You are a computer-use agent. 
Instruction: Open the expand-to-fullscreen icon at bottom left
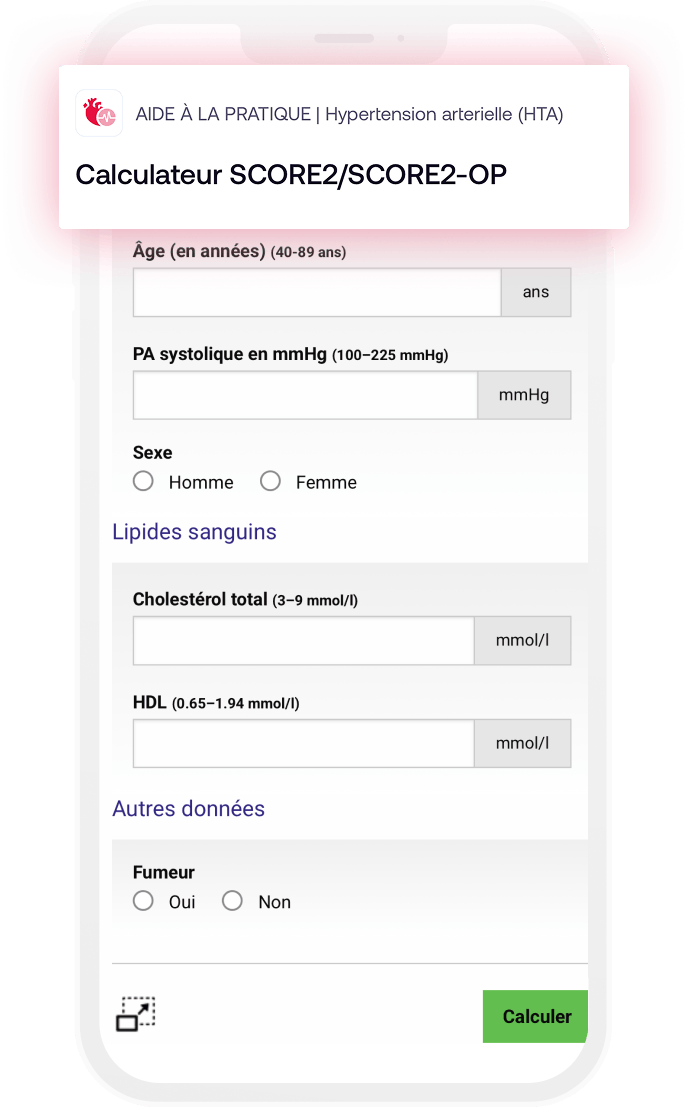click(135, 1014)
